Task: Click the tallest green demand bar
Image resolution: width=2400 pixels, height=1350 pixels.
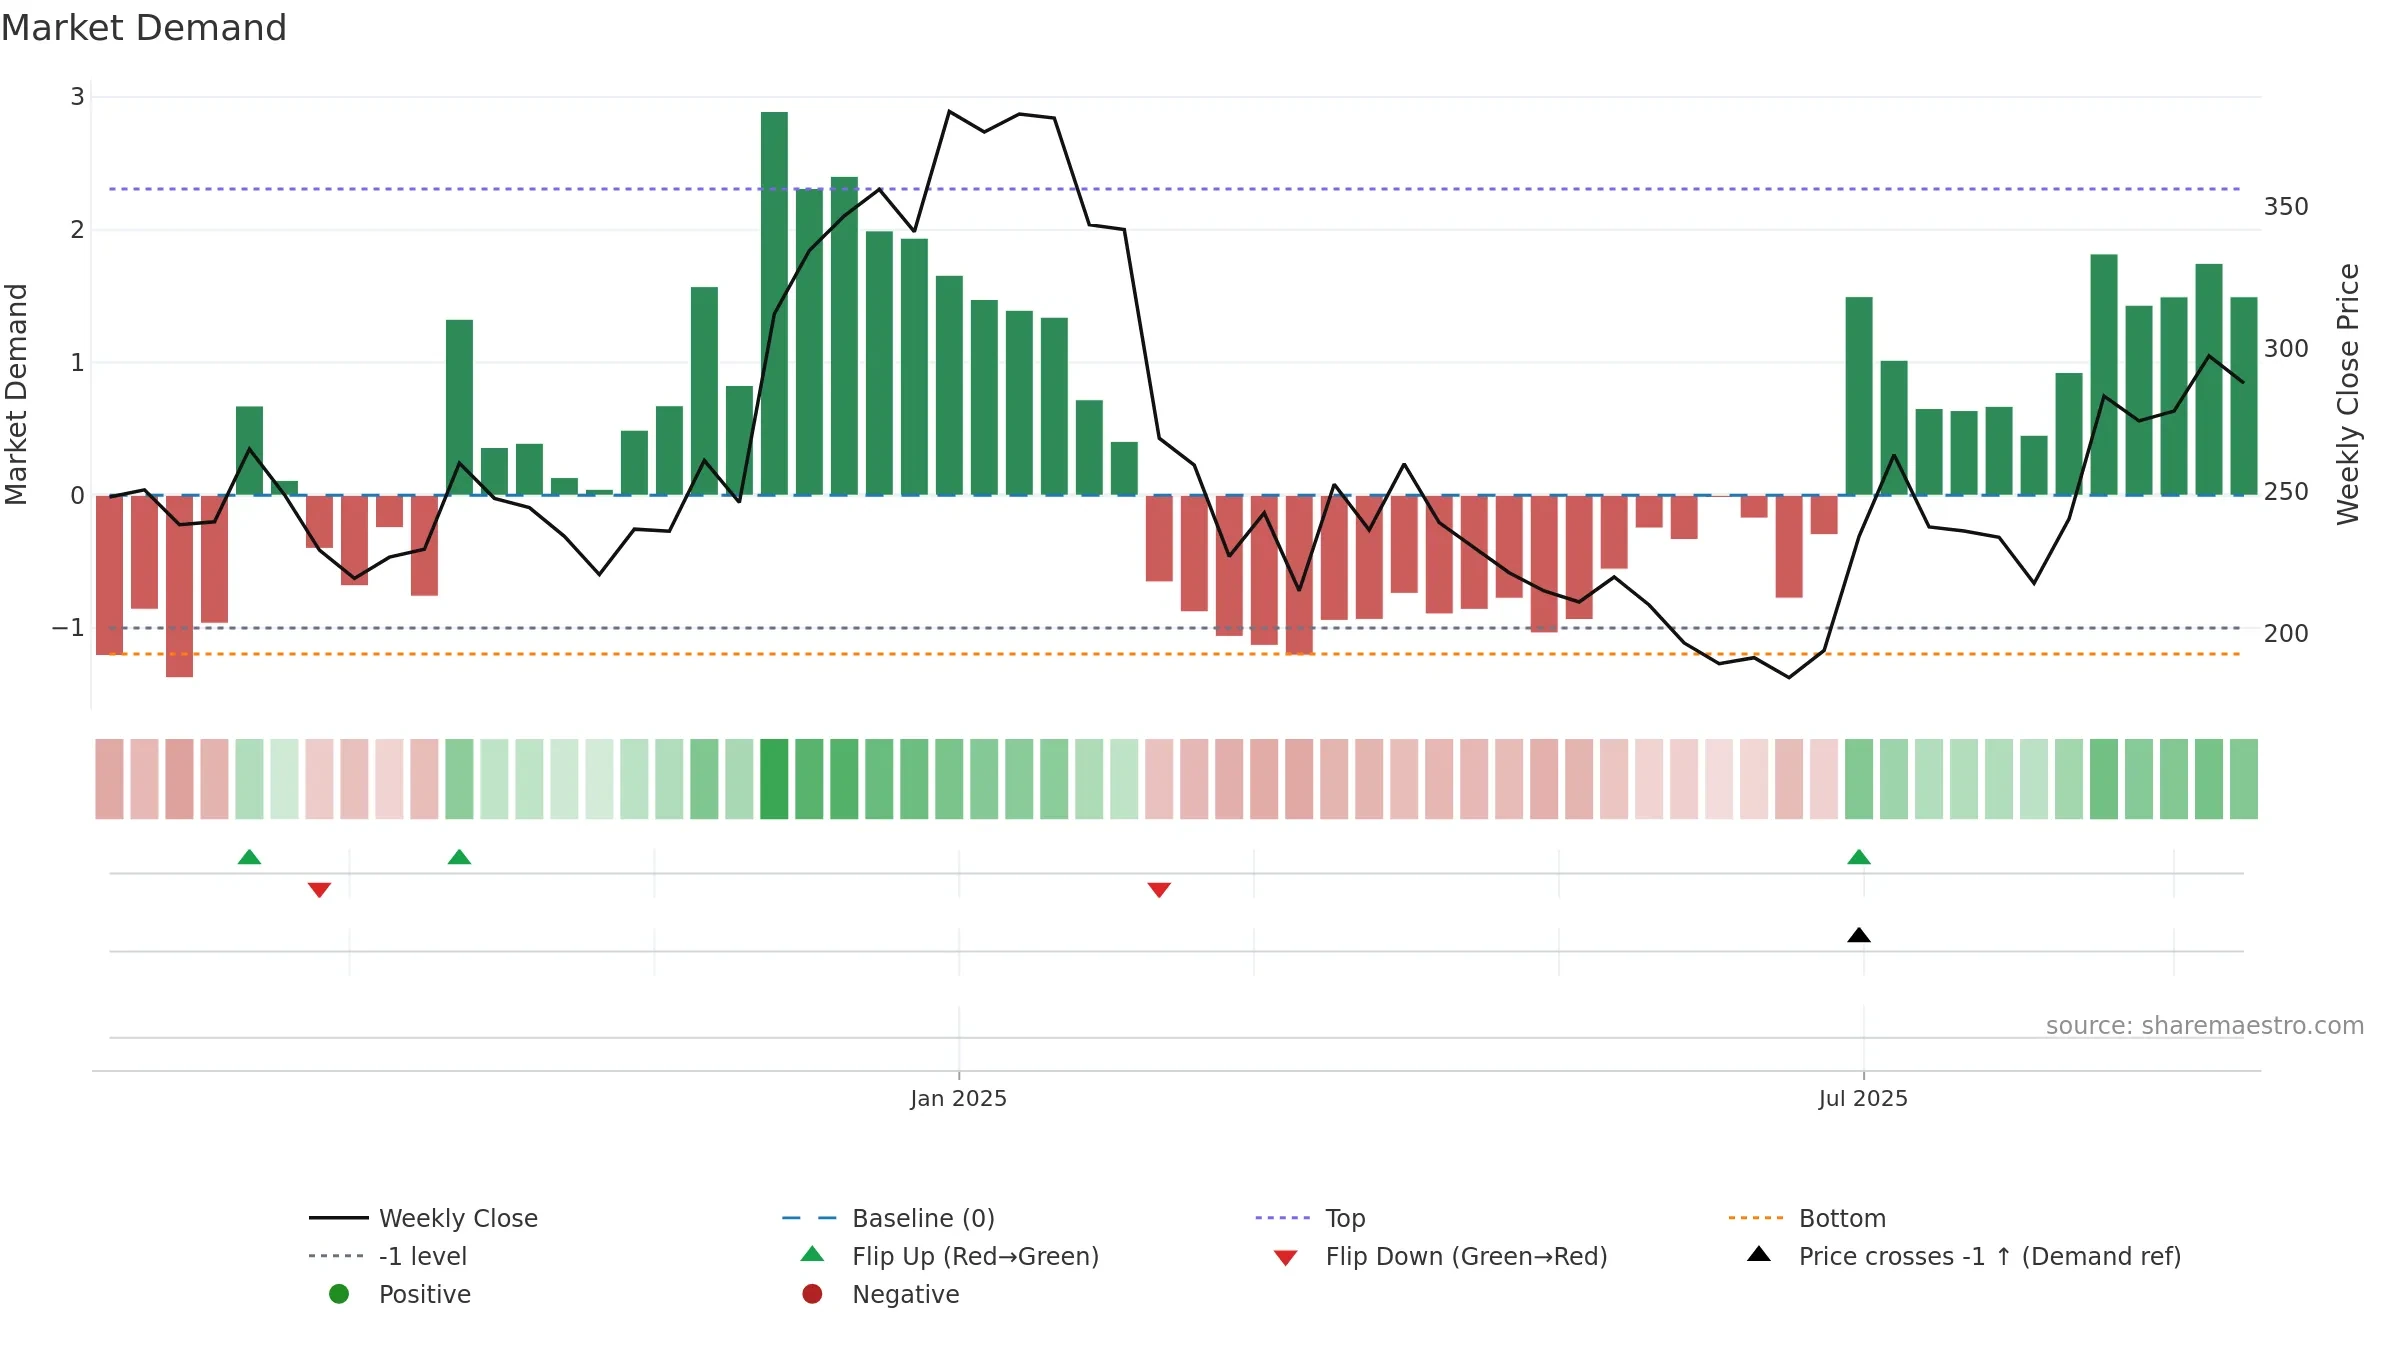Action: (774, 303)
